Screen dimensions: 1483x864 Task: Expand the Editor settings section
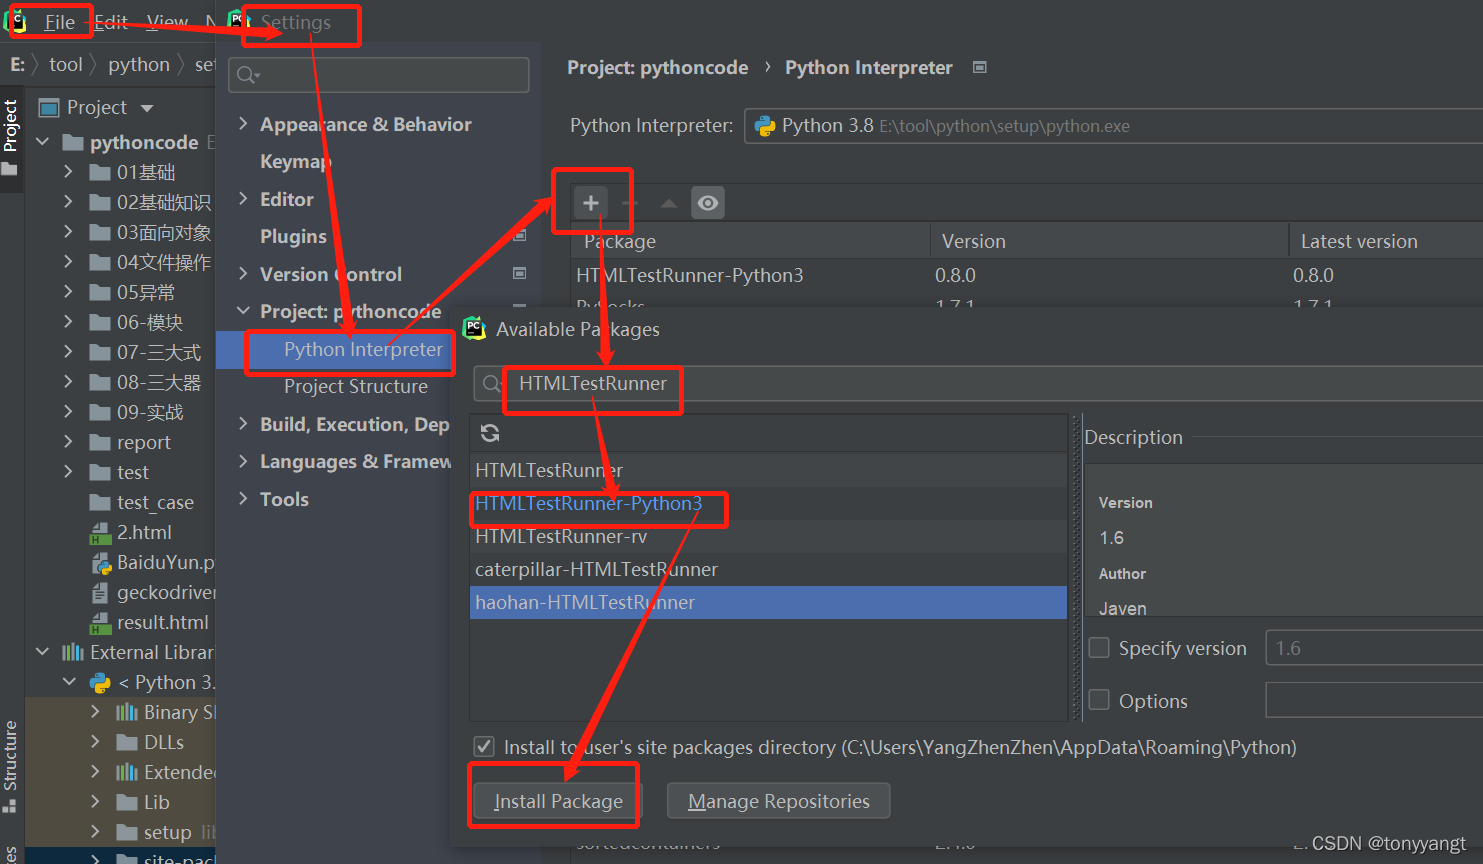243,199
